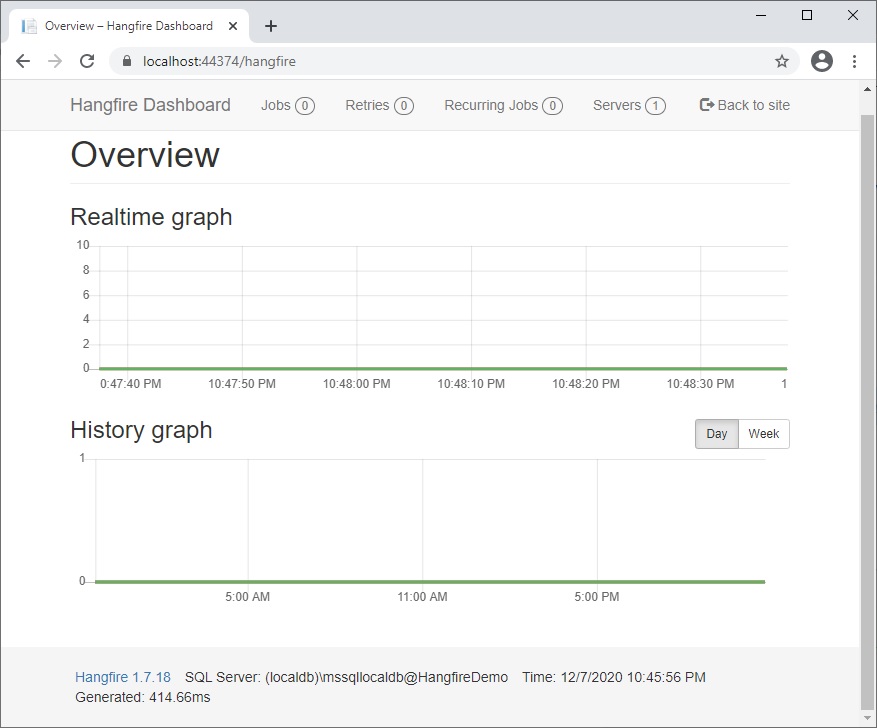Select the Overview – Hangfire Dashboard tab
877x728 pixels.
click(x=129, y=26)
